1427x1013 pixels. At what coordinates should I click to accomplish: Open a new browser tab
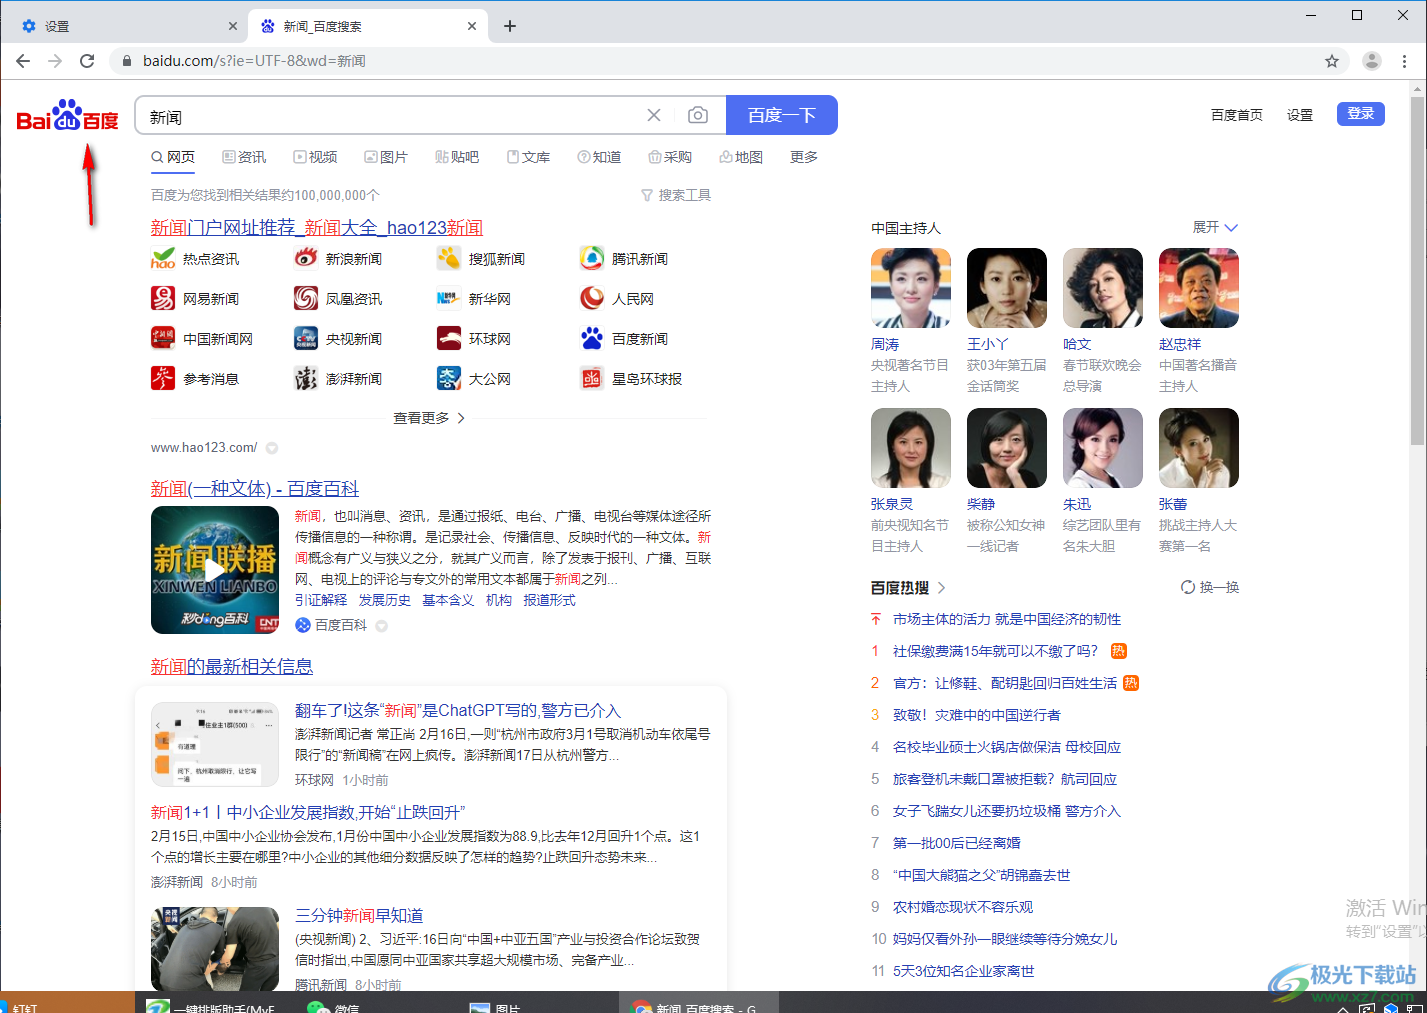(x=510, y=26)
